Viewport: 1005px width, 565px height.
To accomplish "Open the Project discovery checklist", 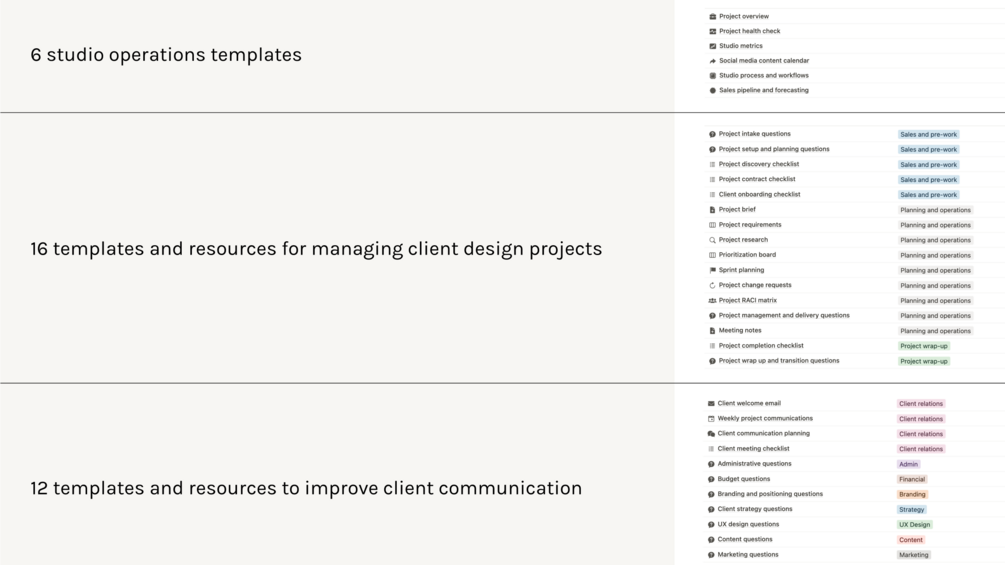I will pos(758,164).
